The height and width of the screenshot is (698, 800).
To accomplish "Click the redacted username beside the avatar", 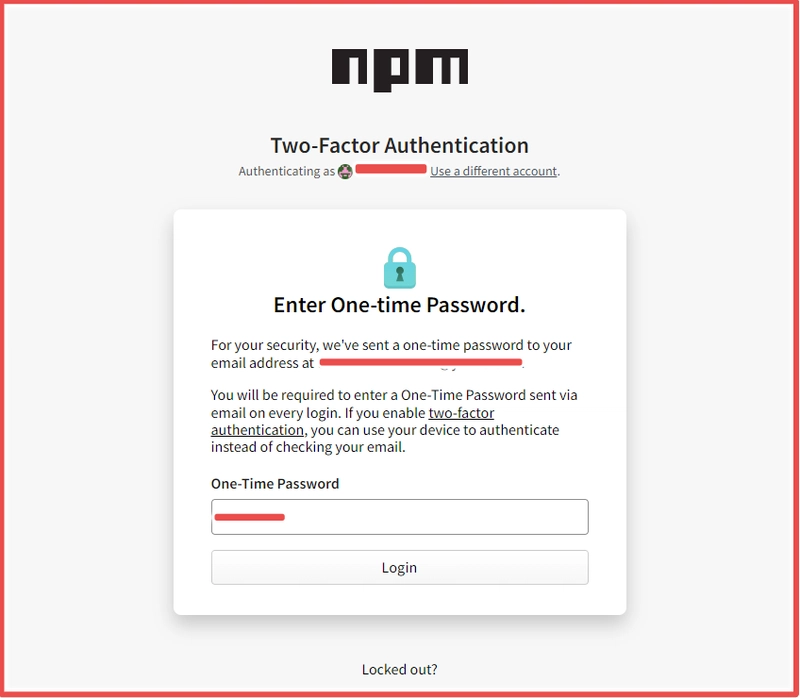I will tap(391, 170).
